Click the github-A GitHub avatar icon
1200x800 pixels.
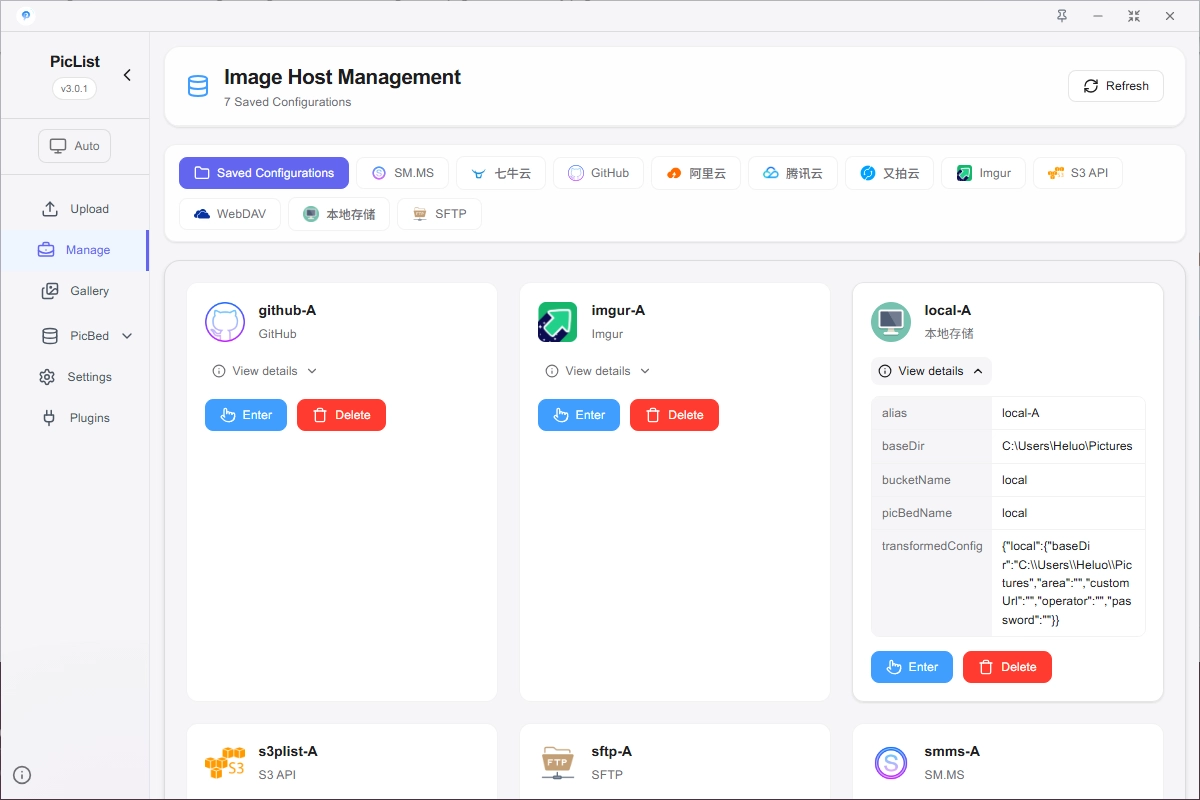[x=225, y=322]
